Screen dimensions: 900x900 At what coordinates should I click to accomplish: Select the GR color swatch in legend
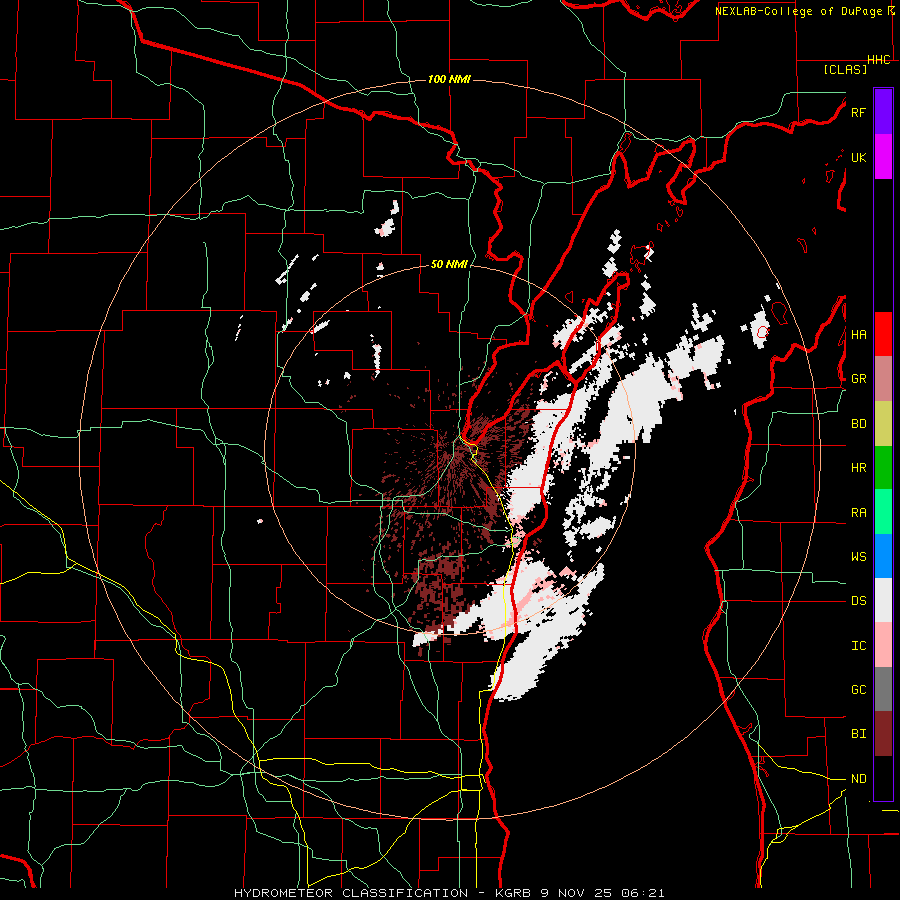[x=883, y=379]
